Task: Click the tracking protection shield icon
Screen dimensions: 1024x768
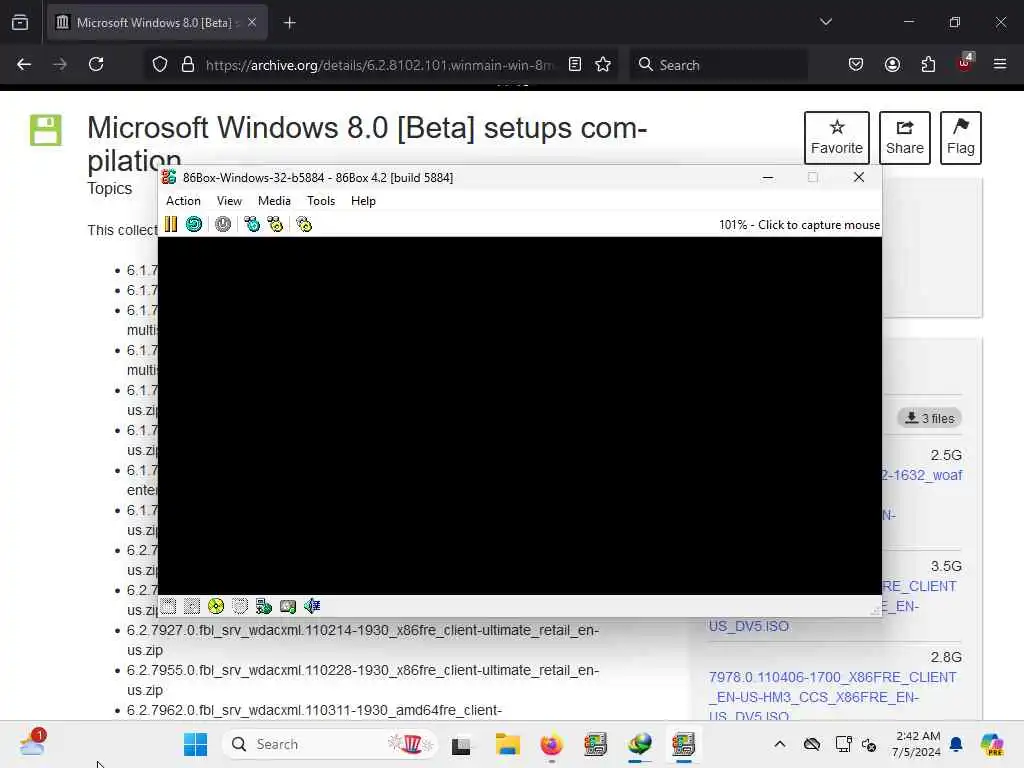Action: [x=160, y=65]
